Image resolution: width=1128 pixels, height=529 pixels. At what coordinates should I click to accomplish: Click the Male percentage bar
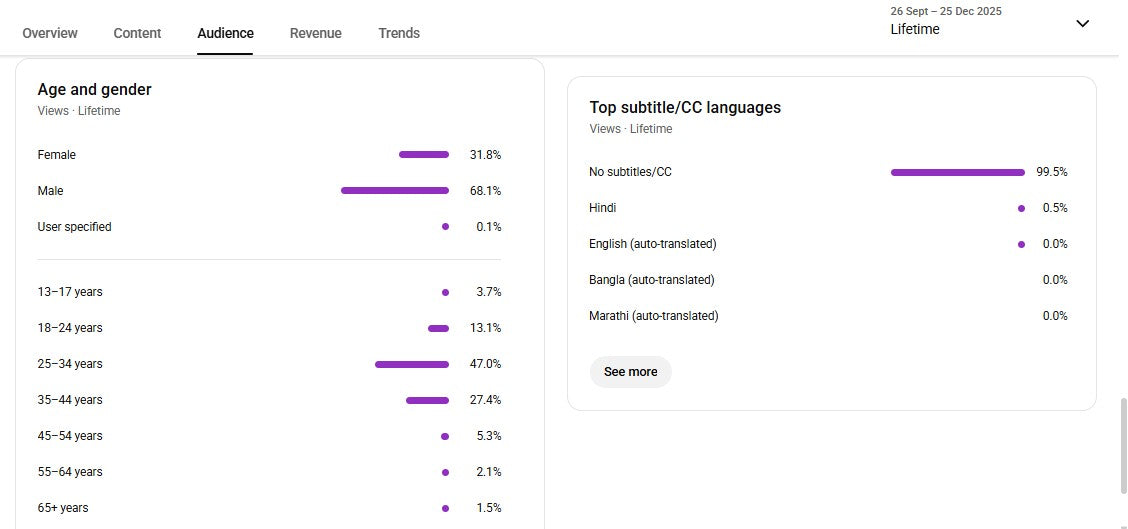[x=395, y=191]
